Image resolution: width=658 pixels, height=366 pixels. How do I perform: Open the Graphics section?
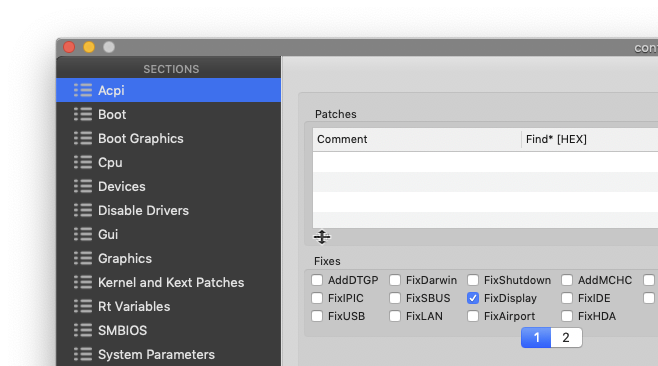coord(168,258)
